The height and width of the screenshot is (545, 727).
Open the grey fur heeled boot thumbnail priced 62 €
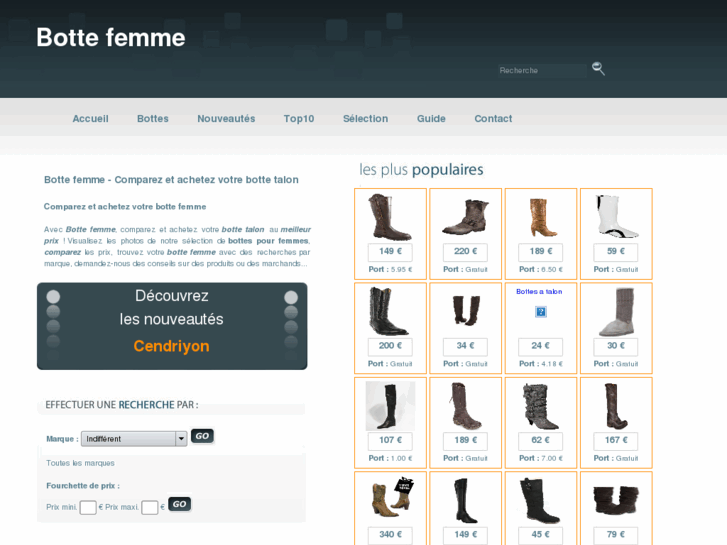541,406
